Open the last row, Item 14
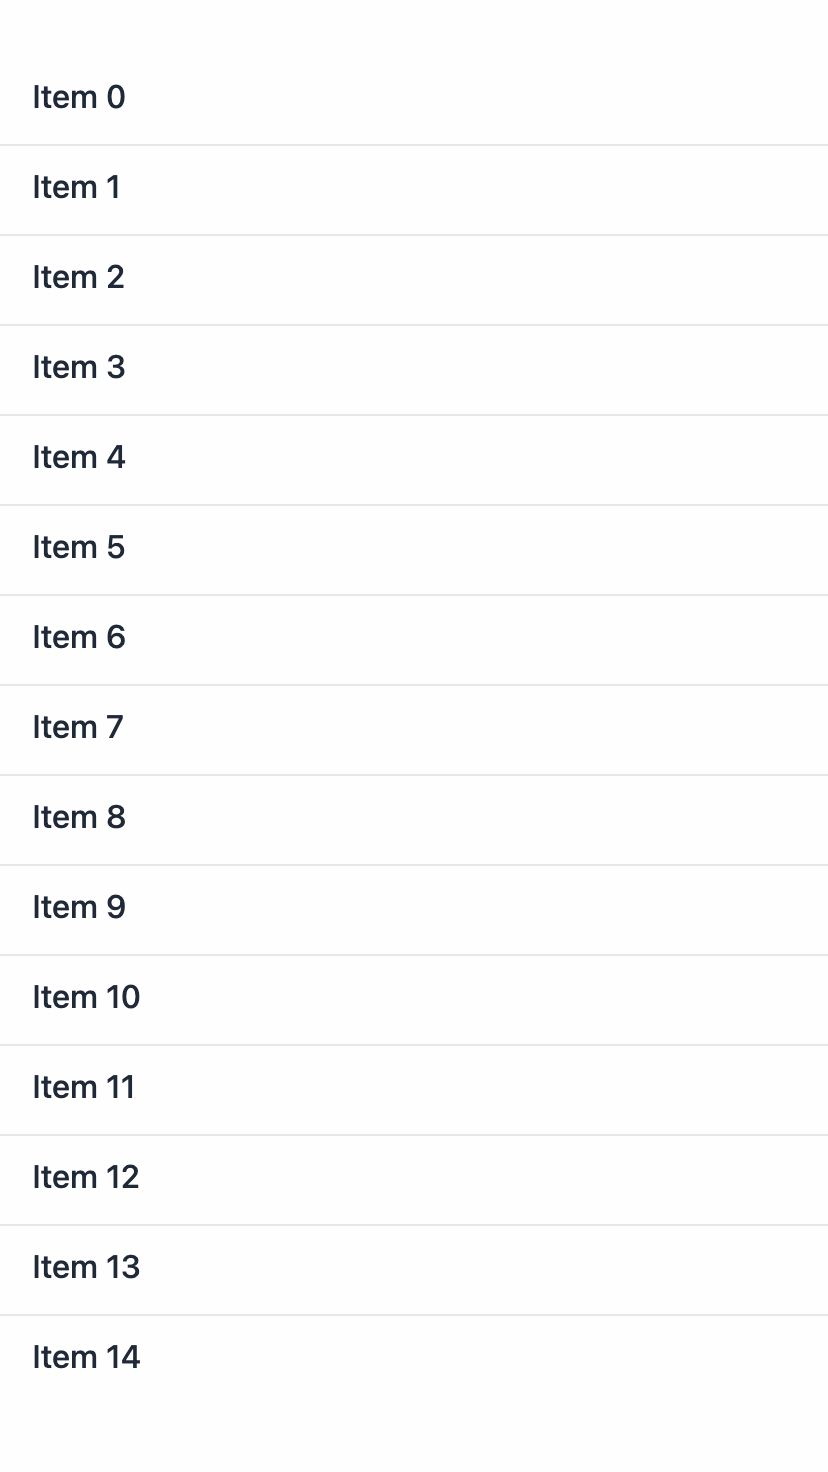 coord(414,1359)
